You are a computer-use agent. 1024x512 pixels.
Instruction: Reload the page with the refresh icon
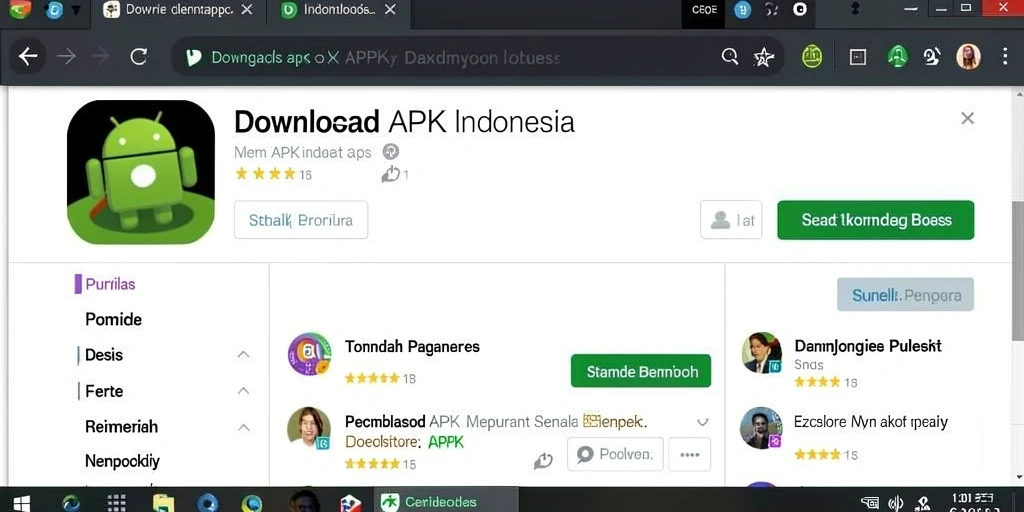(138, 57)
